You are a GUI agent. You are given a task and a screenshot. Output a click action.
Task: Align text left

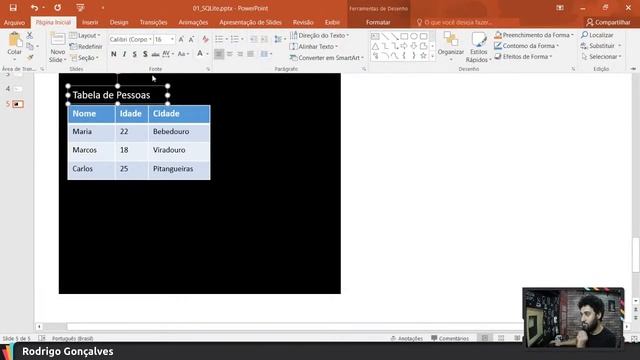pos(219,54)
